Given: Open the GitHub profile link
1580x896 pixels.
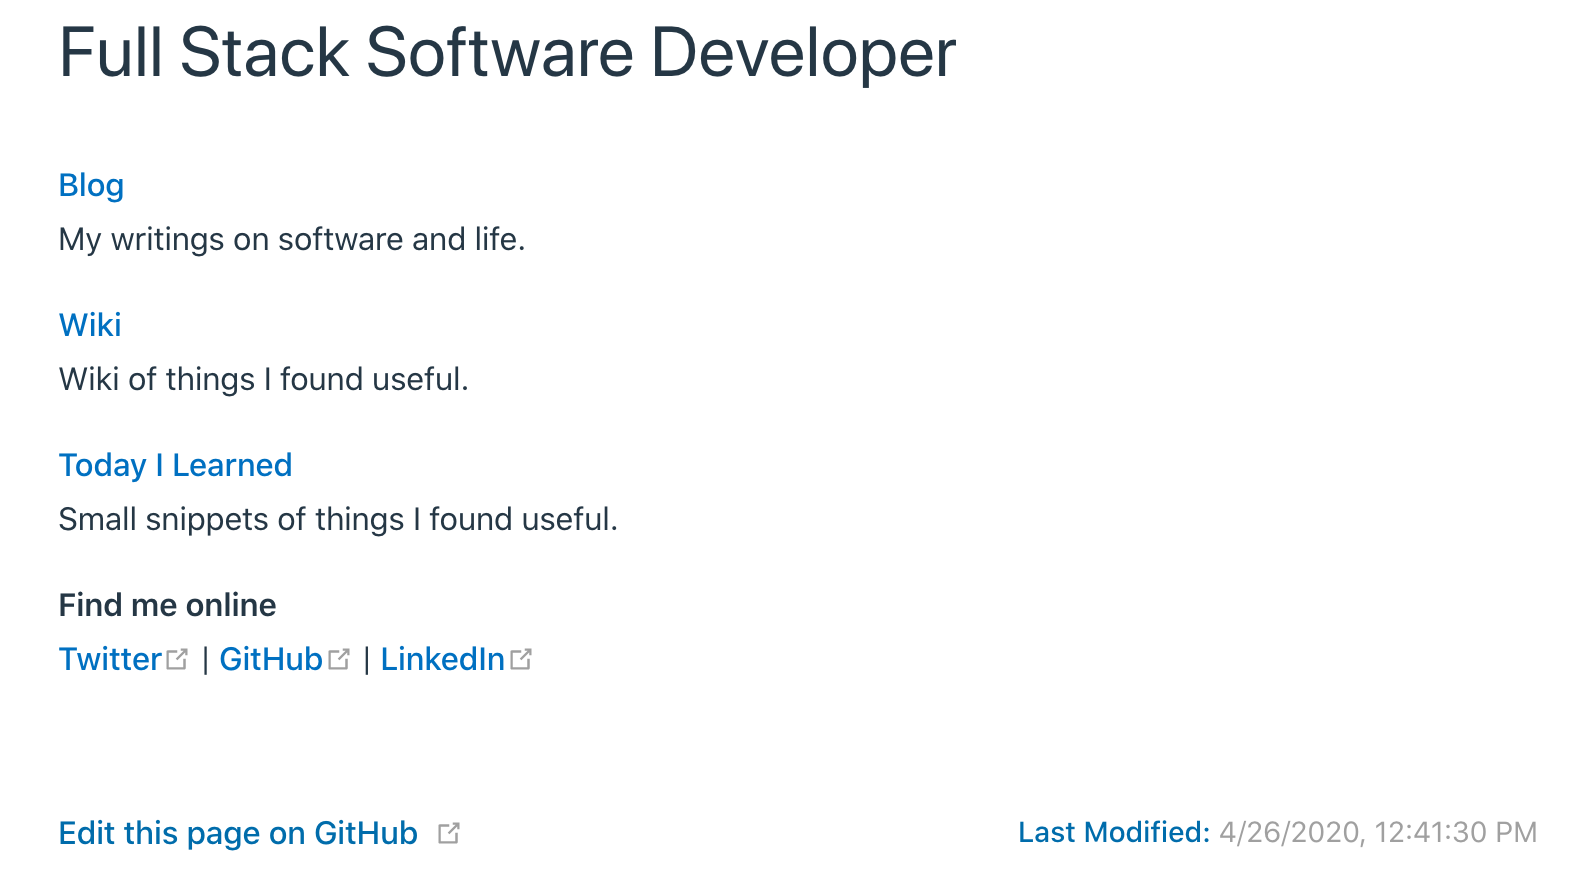Looking at the screenshot, I should pyautogui.click(x=270, y=660).
